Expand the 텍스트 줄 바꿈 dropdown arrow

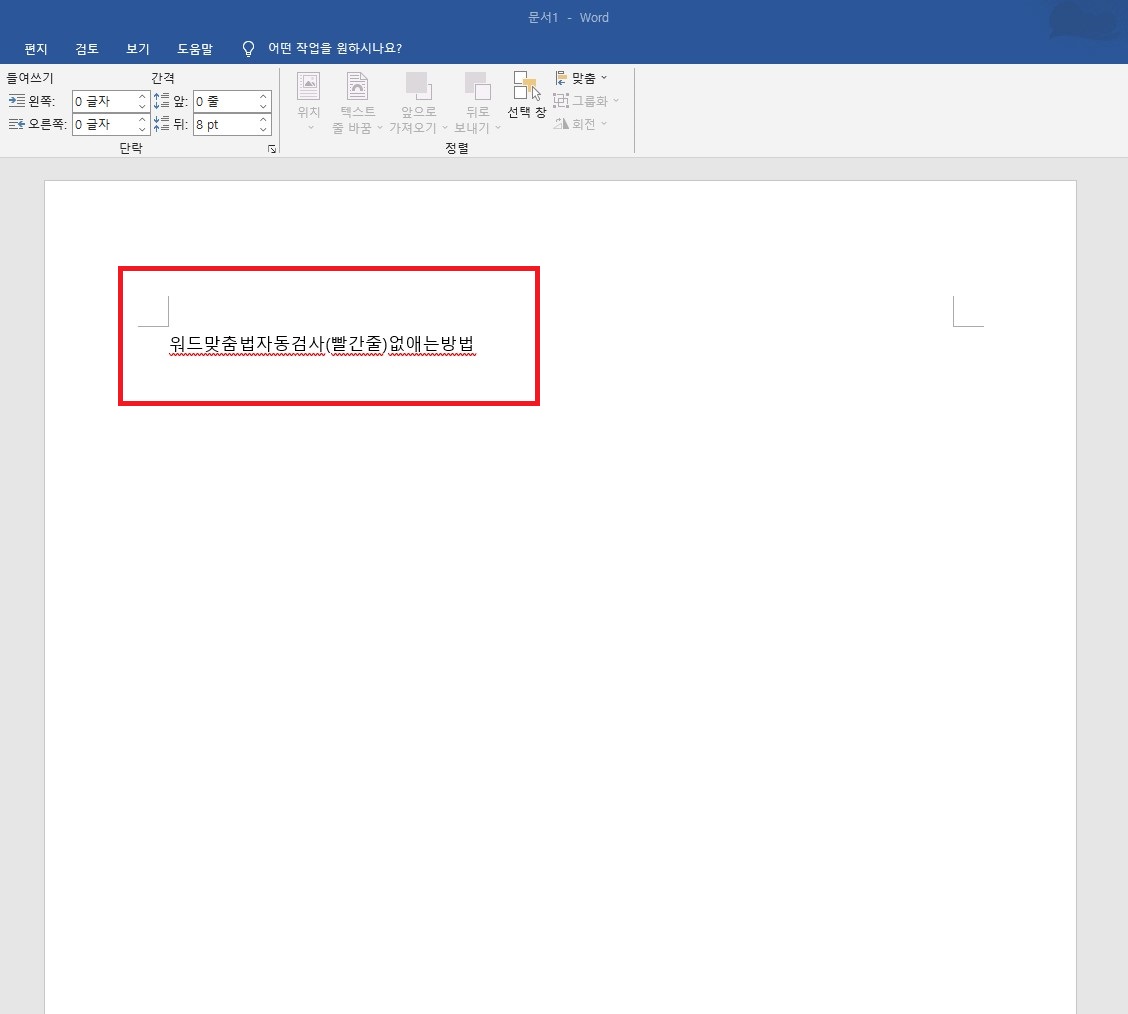380,128
